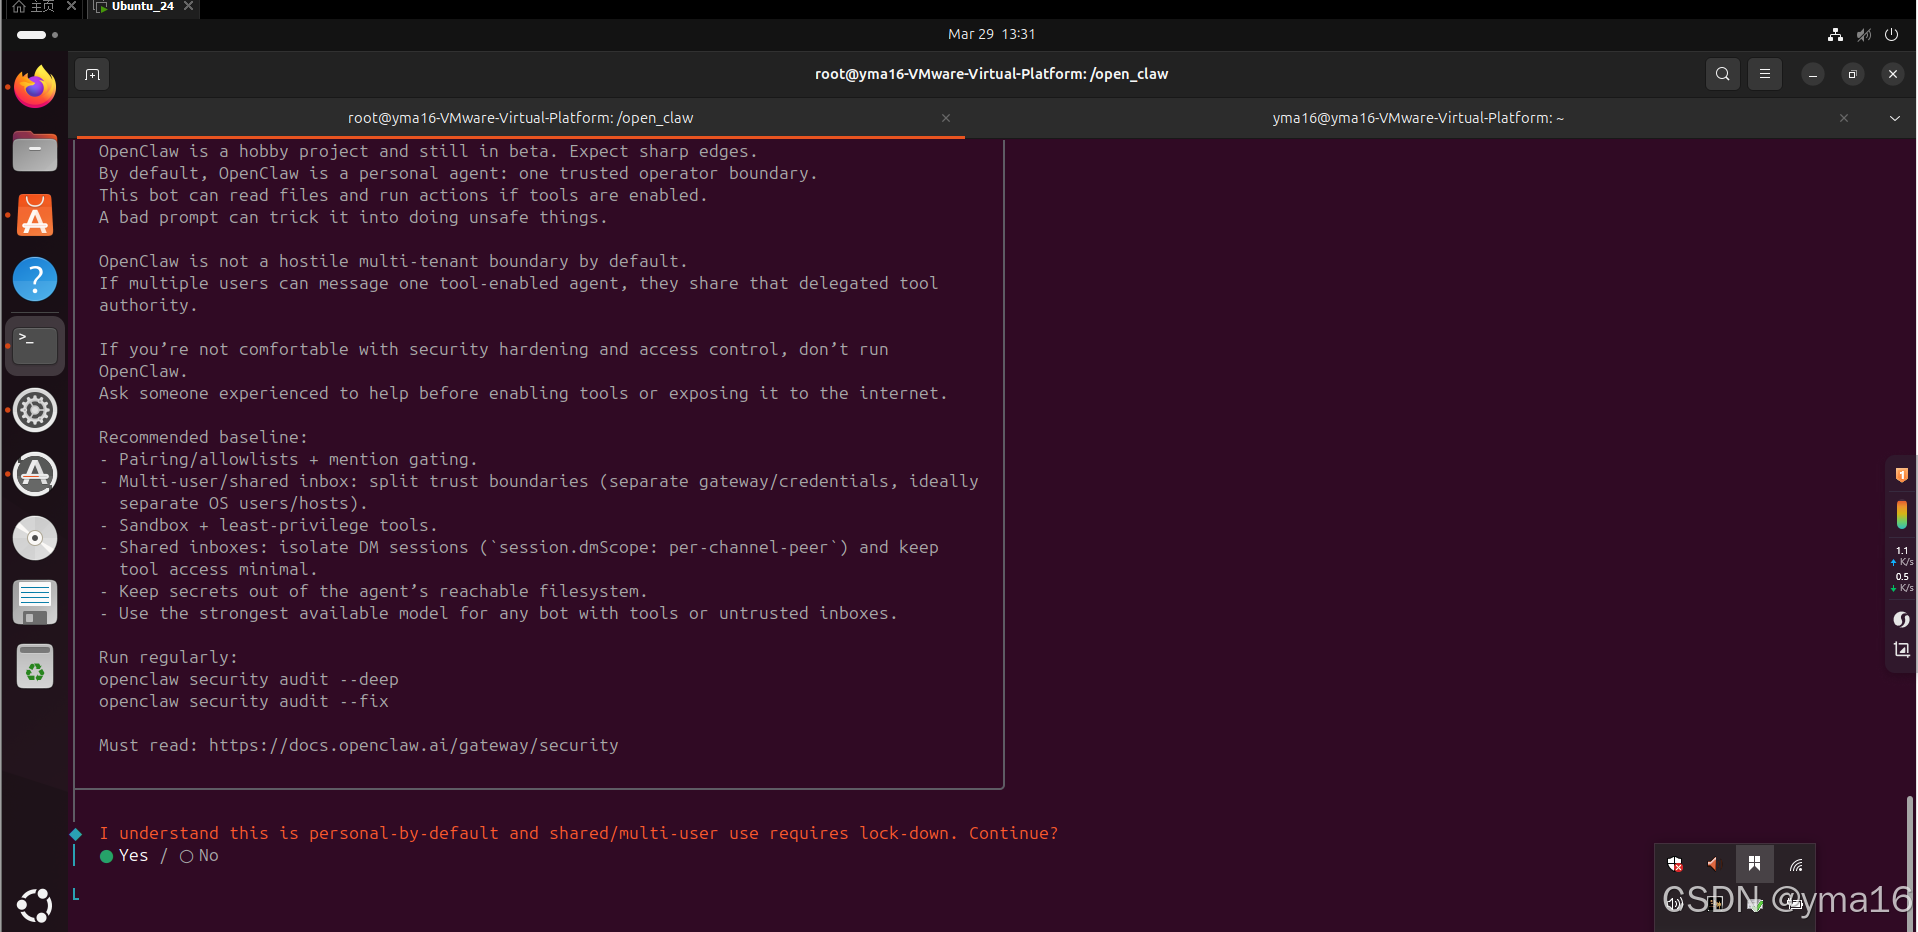This screenshot has height=932, width=1918.
Task: Click 'A bad prompt can trick it' line
Action: pyautogui.click(x=353, y=217)
